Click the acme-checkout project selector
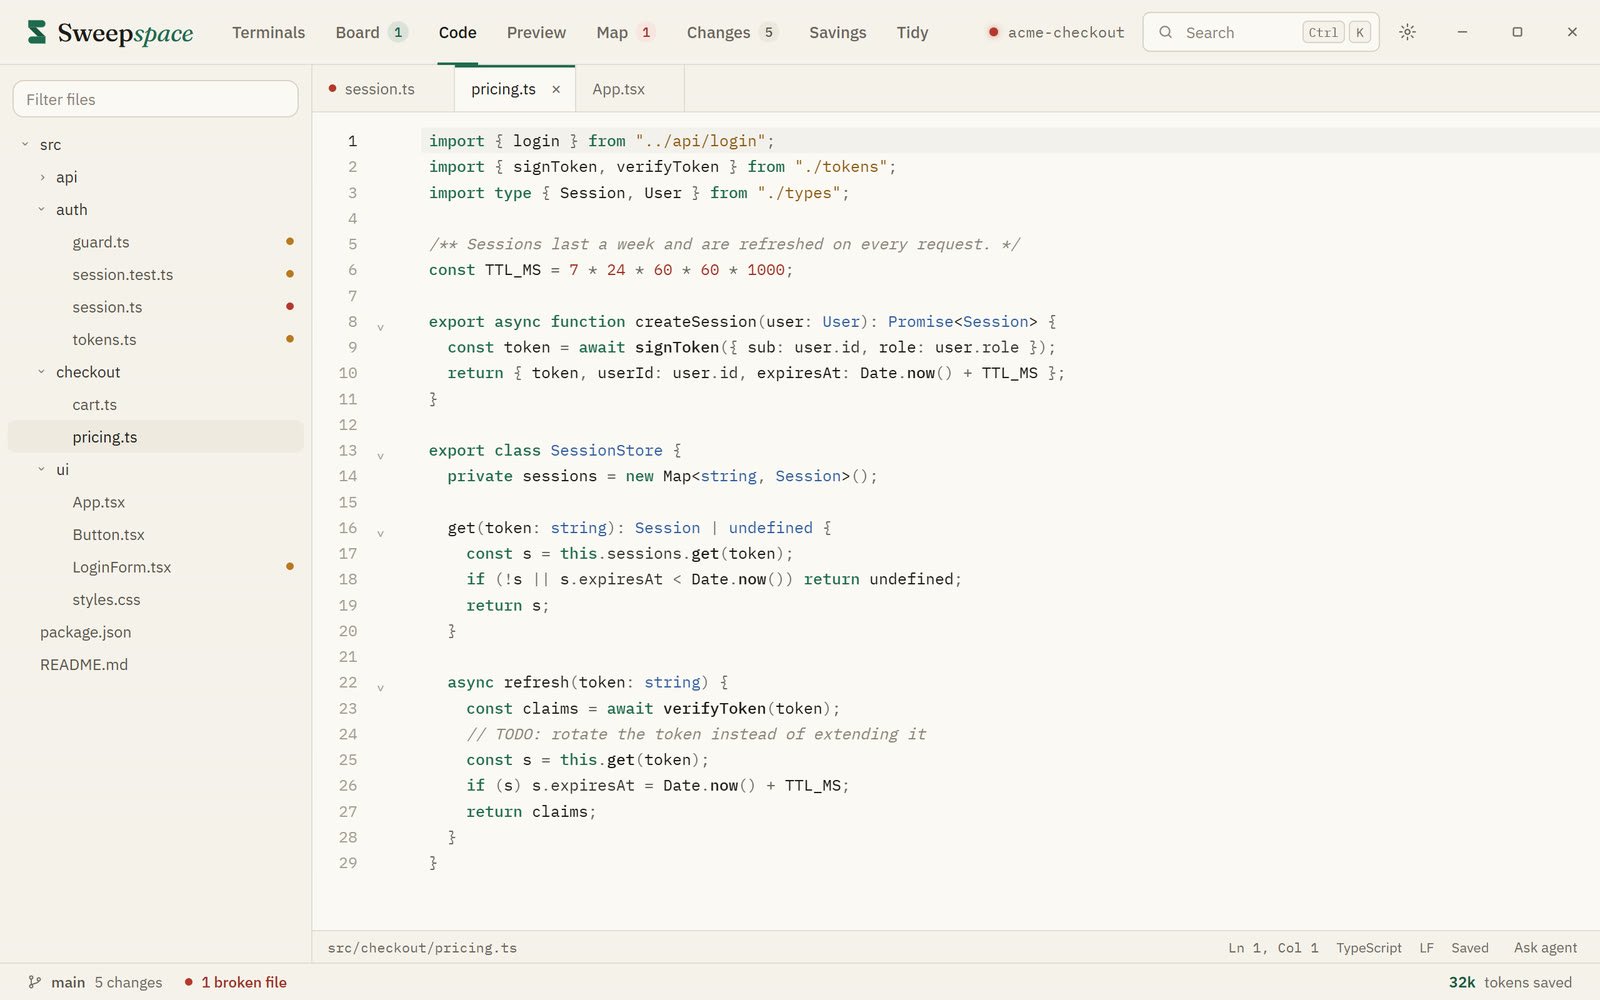1600x1000 pixels. (x=1056, y=32)
